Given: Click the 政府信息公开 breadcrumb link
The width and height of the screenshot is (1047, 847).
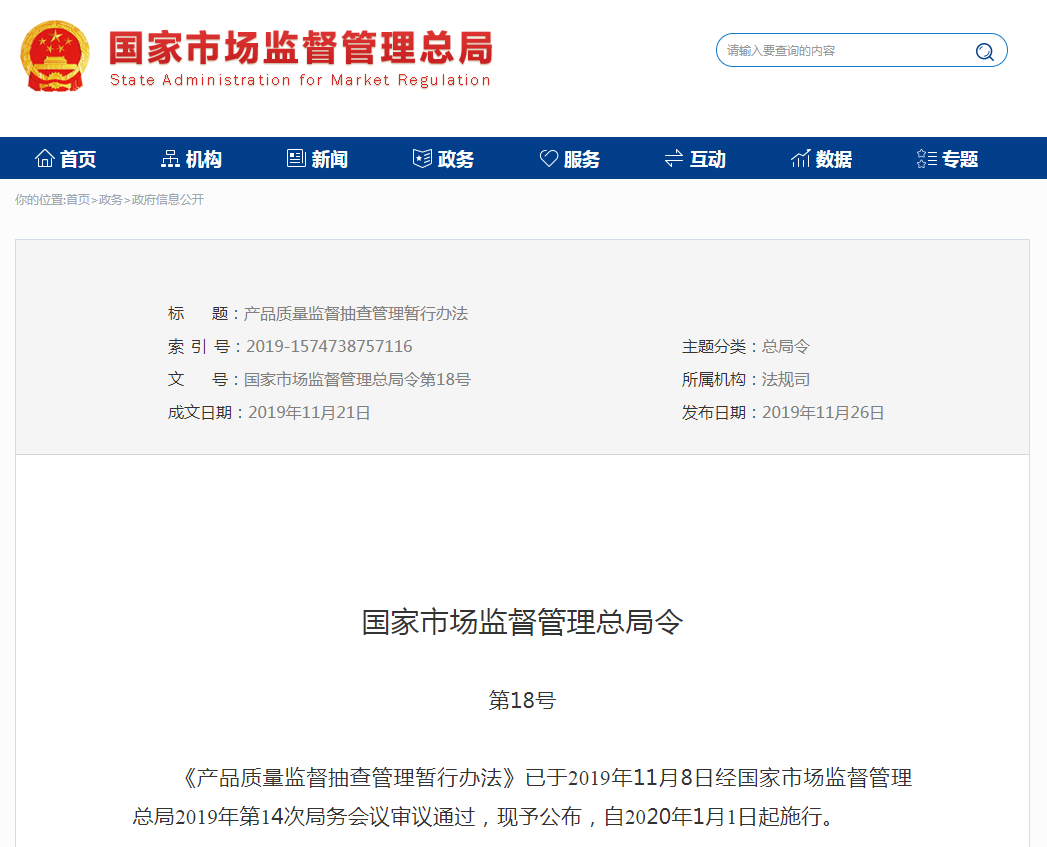Looking at the screenshot, I should click(168, 200).
